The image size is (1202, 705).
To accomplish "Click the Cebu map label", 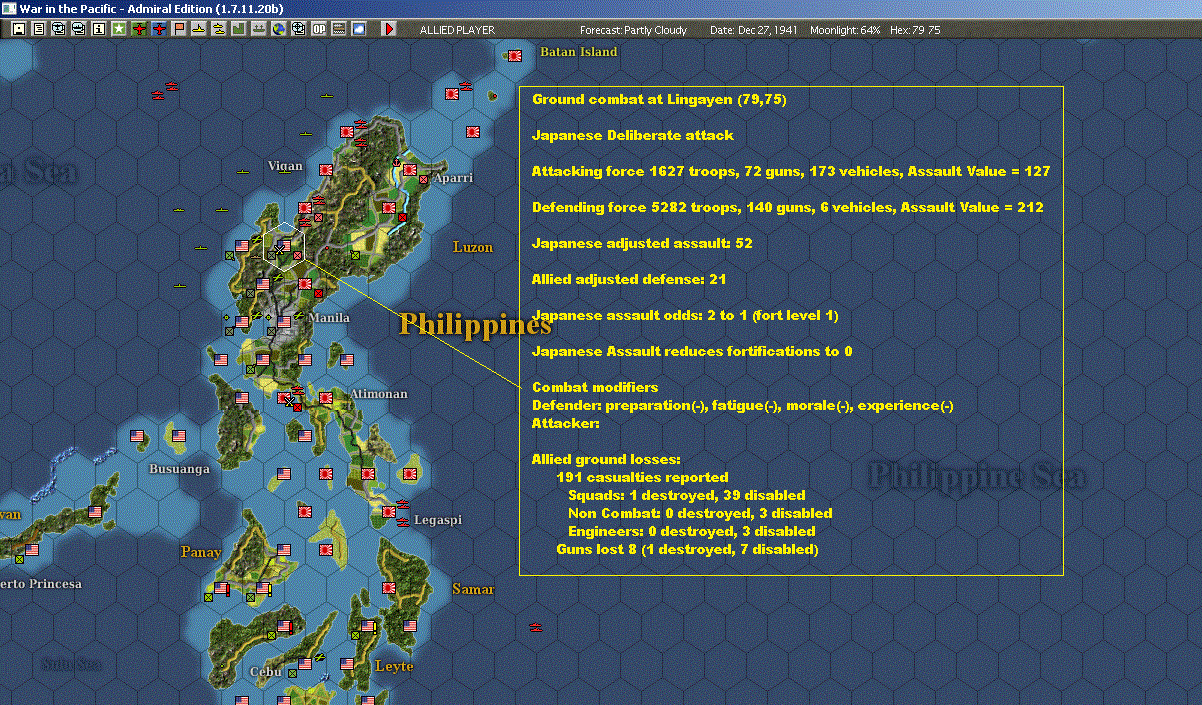I will (265, 672).
